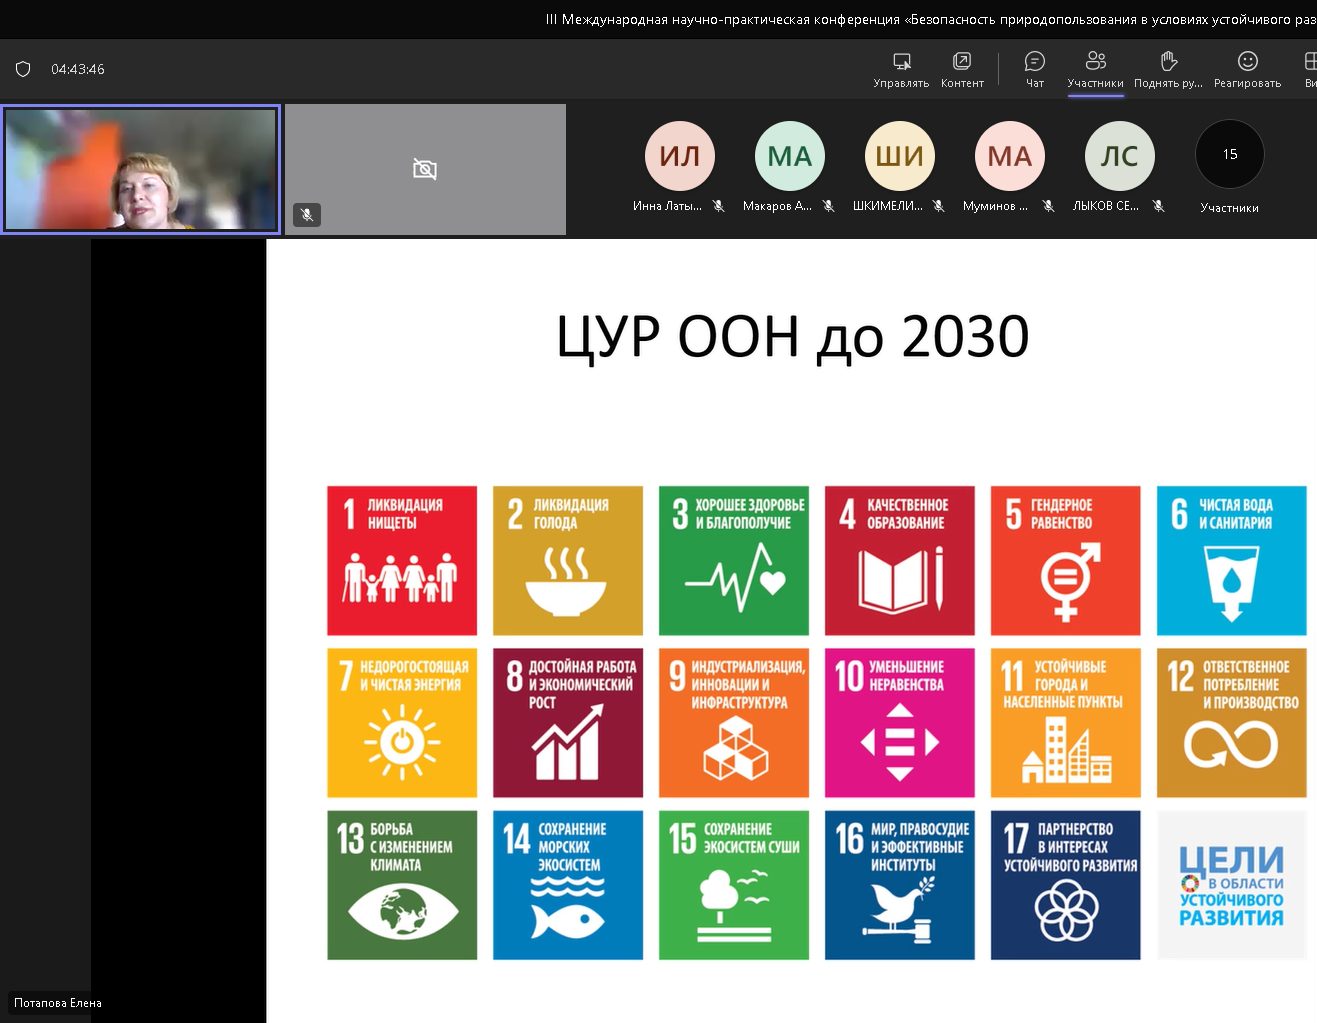Click muted mic icon beside Муминов
This screenshot has width=1317, height=1023.
(1048, 206)
